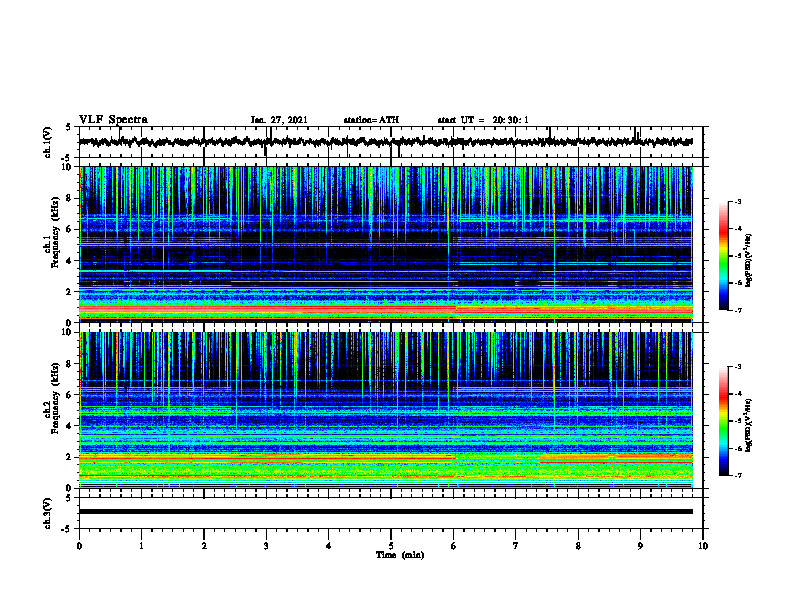Click the ch.1 spectrogram color scale bar
Screen dimensions: 792x612
(x=723, y=256)
